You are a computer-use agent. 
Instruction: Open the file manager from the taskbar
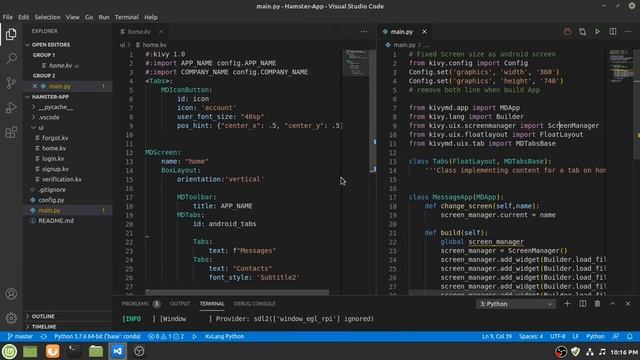96,351
